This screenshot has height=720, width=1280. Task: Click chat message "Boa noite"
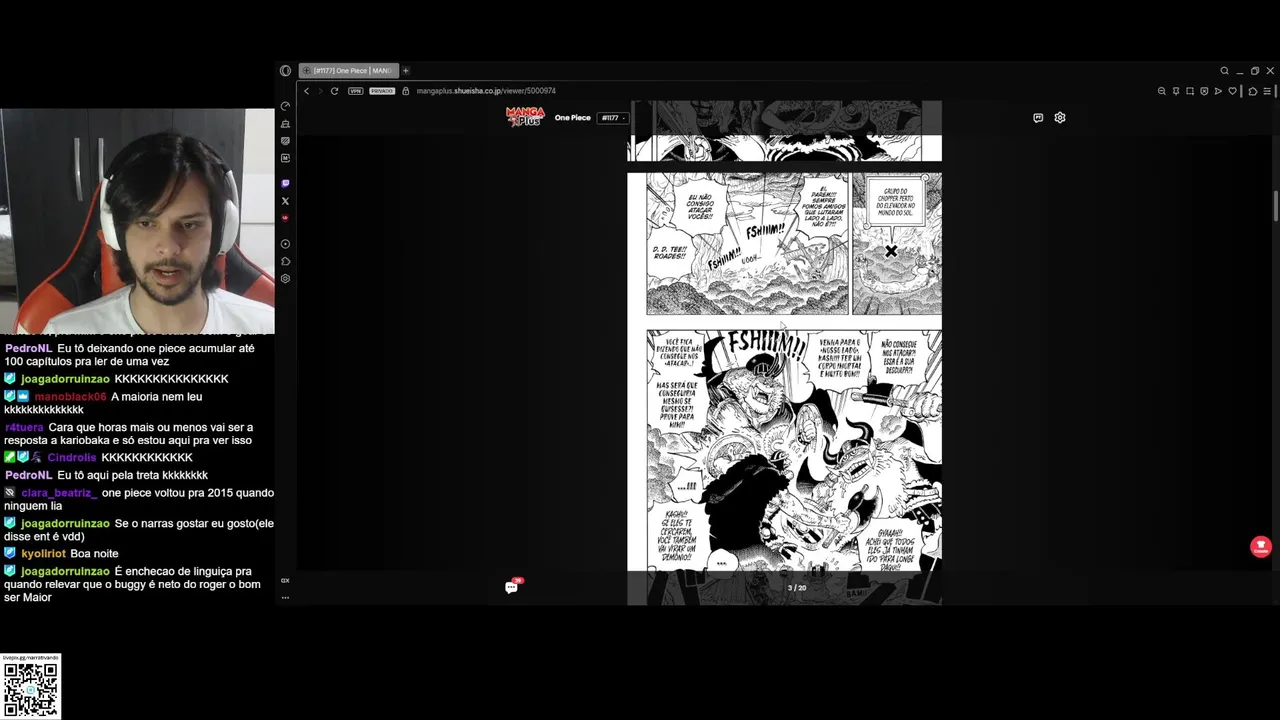tap(94, 553)
